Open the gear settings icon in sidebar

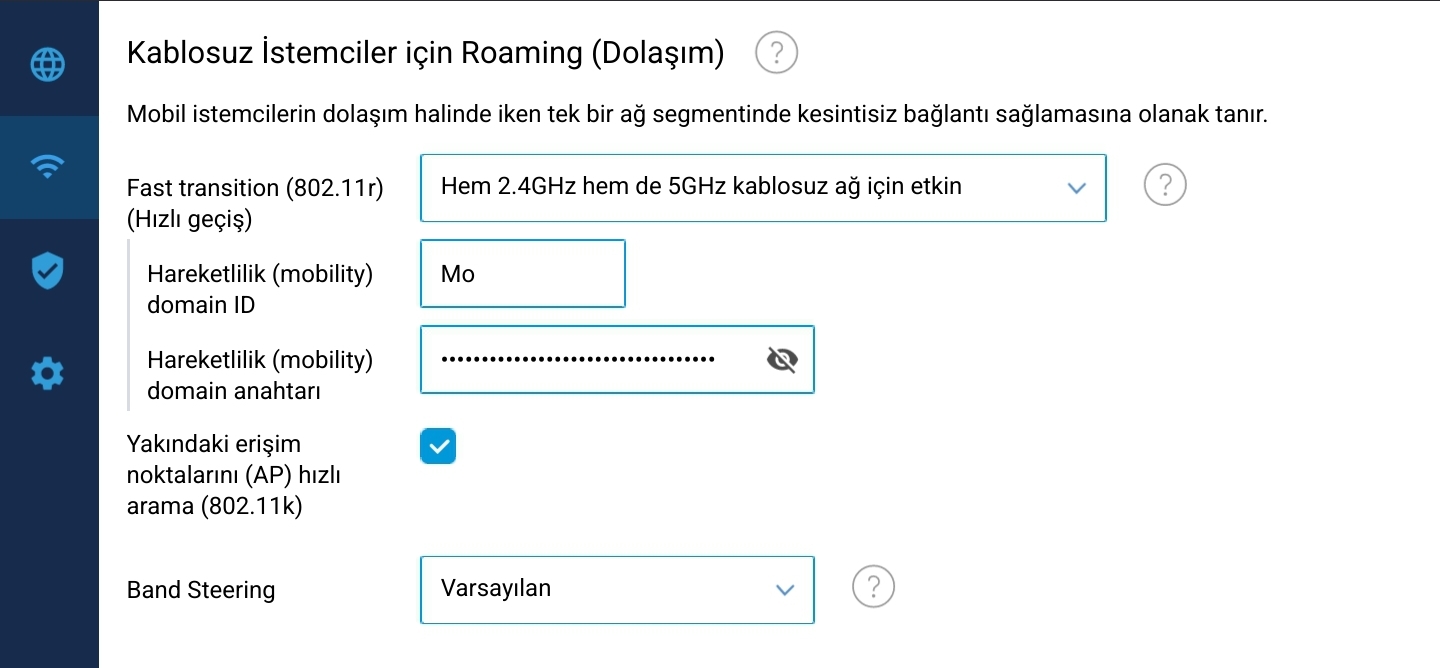[48, 374]
